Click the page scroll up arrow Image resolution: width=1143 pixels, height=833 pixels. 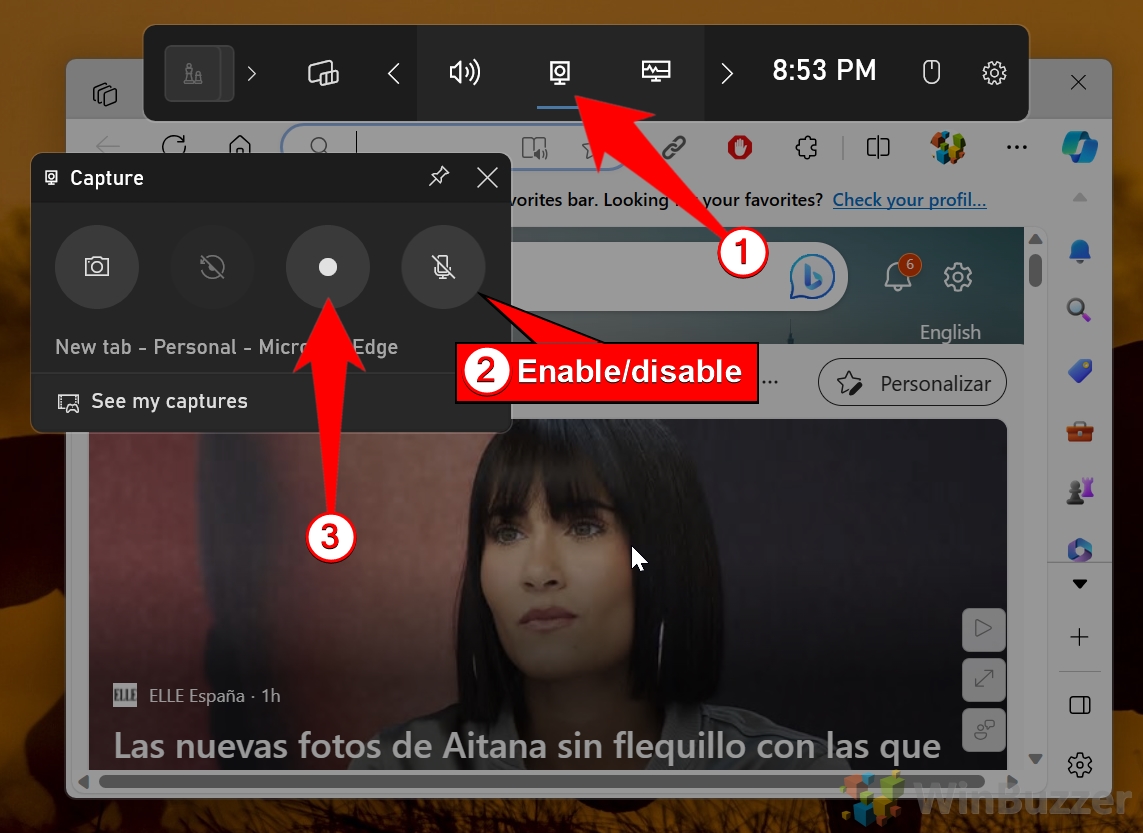1035,239
